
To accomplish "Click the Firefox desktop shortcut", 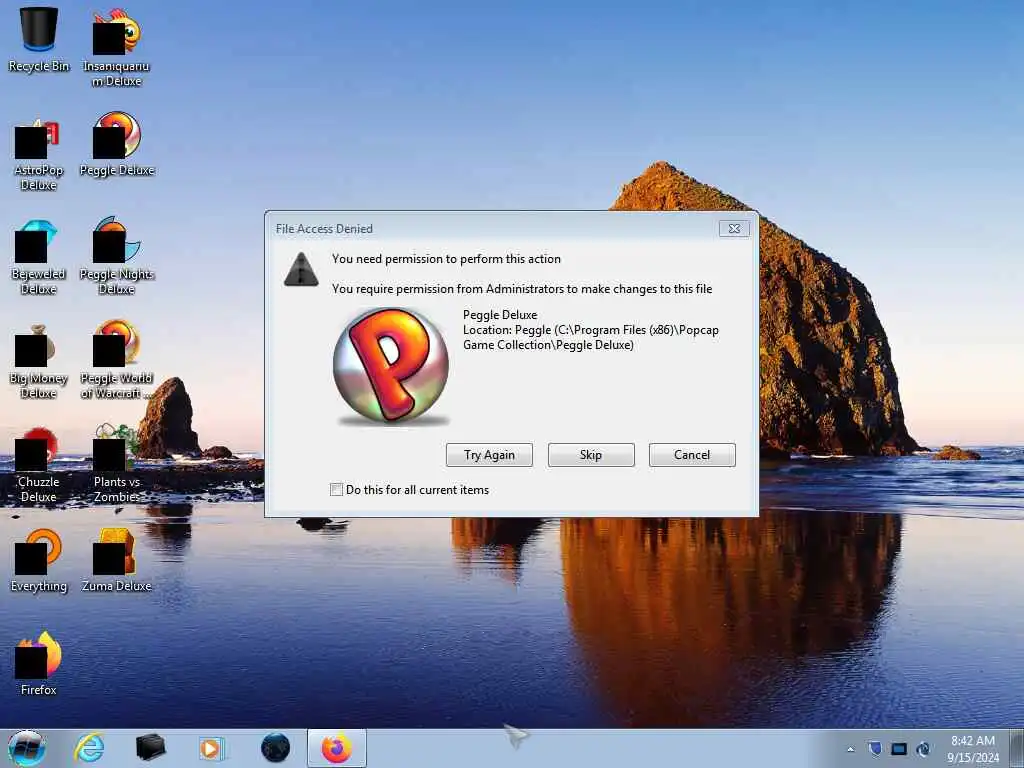I will pos(39,664).
